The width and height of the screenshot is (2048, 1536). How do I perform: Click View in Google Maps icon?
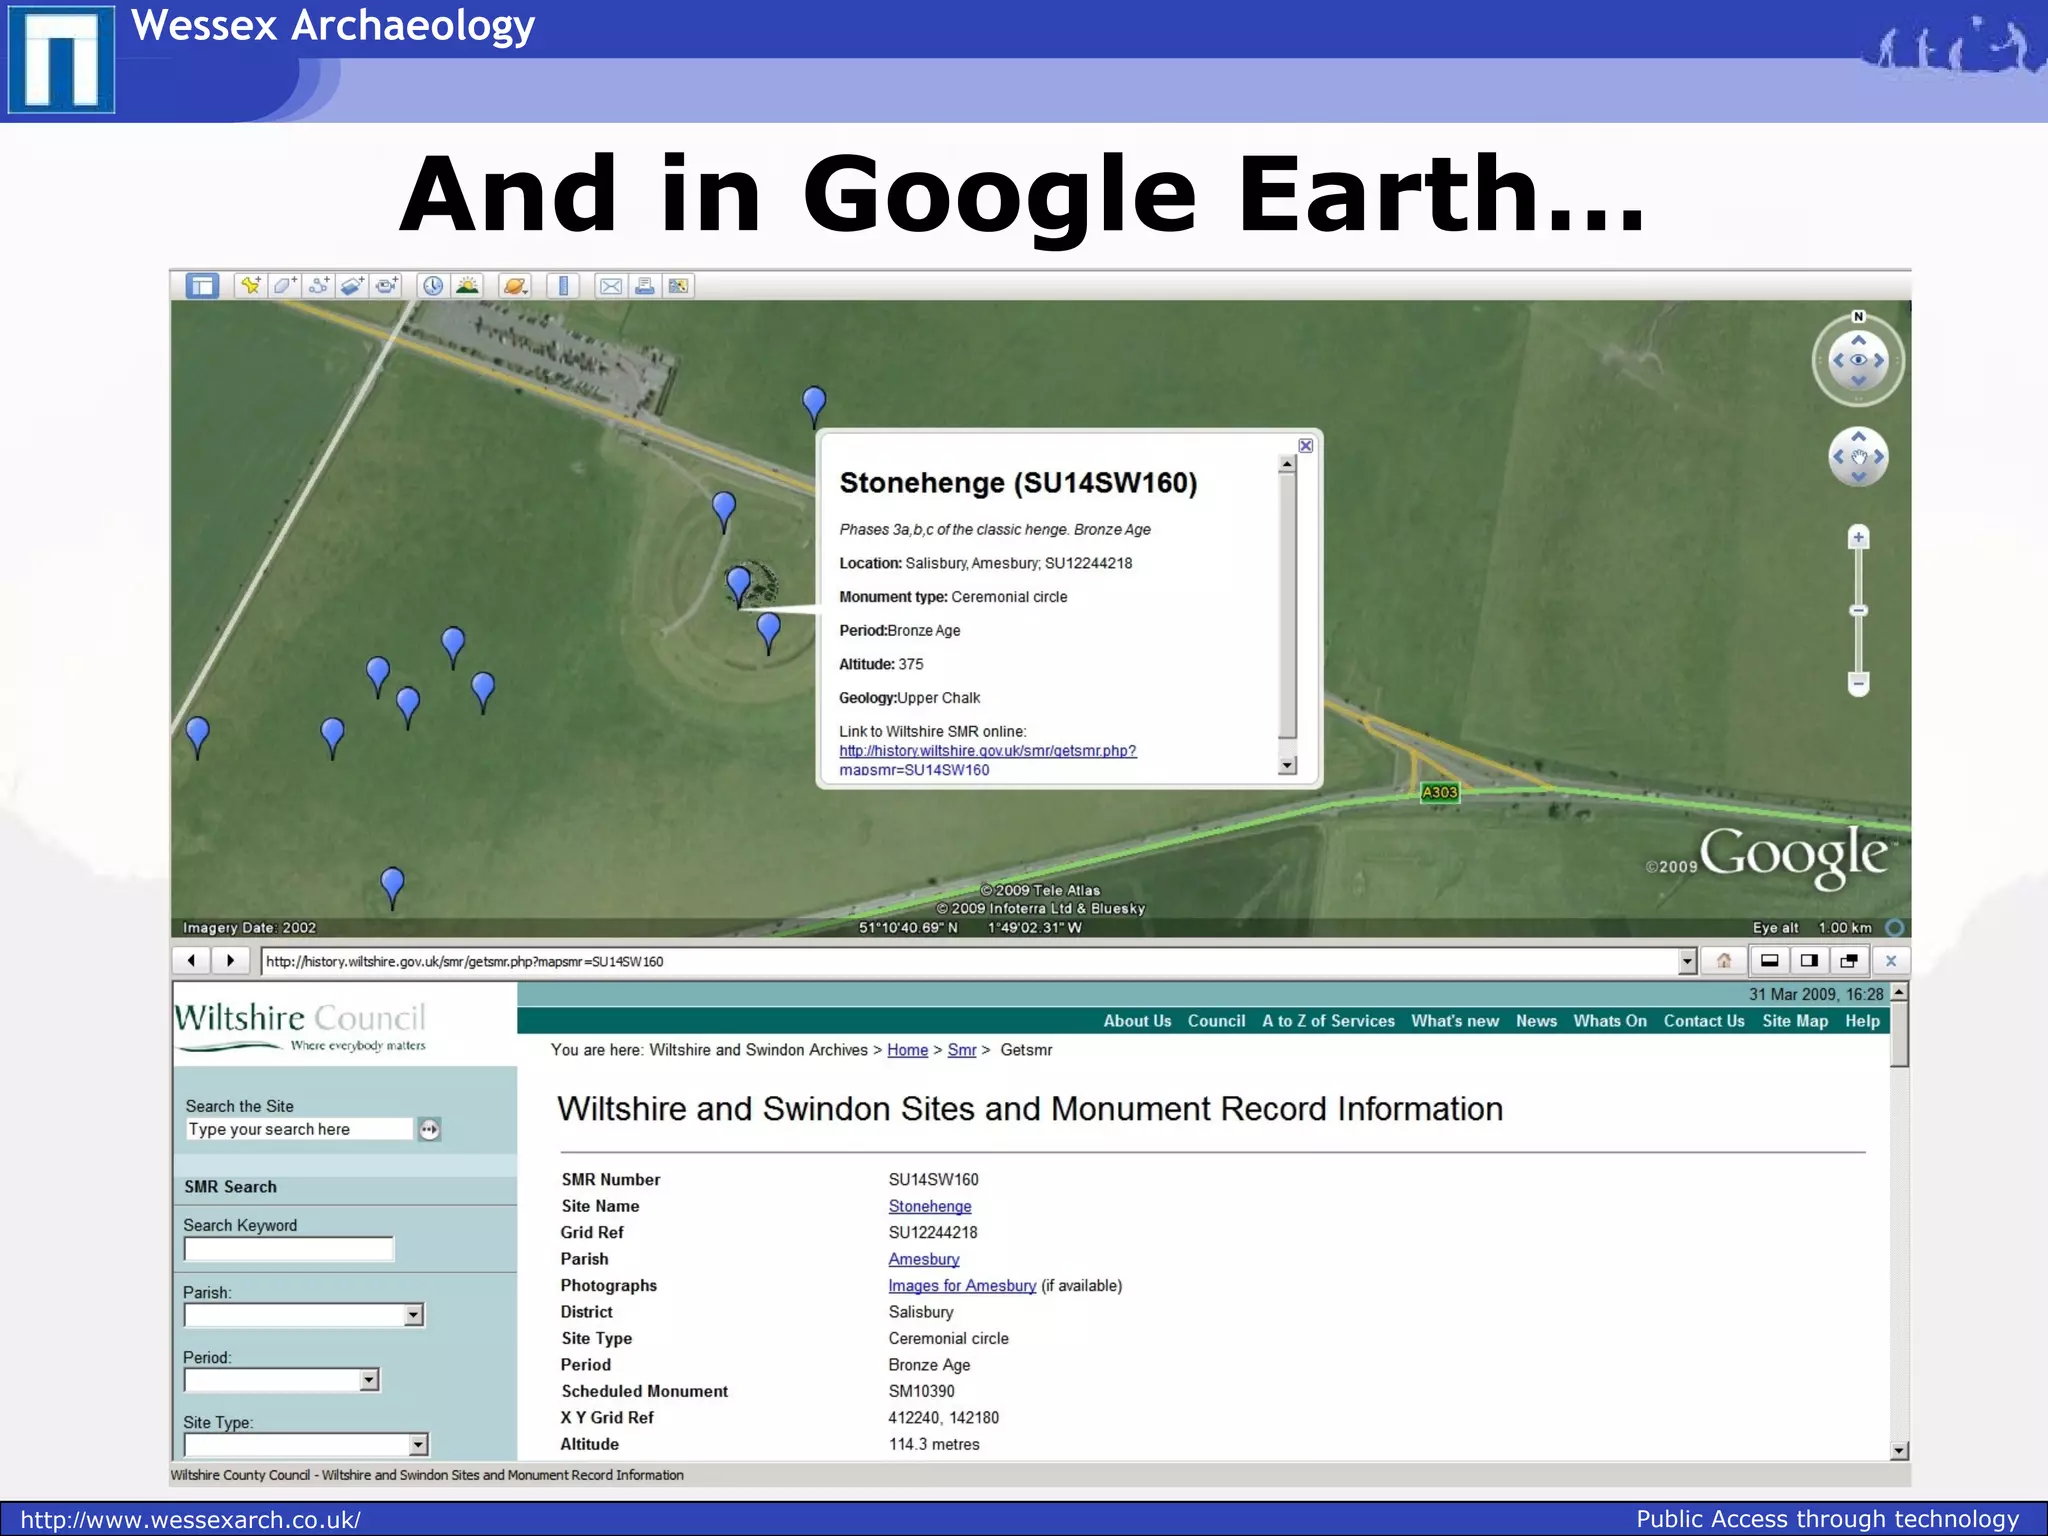[678, 286]
